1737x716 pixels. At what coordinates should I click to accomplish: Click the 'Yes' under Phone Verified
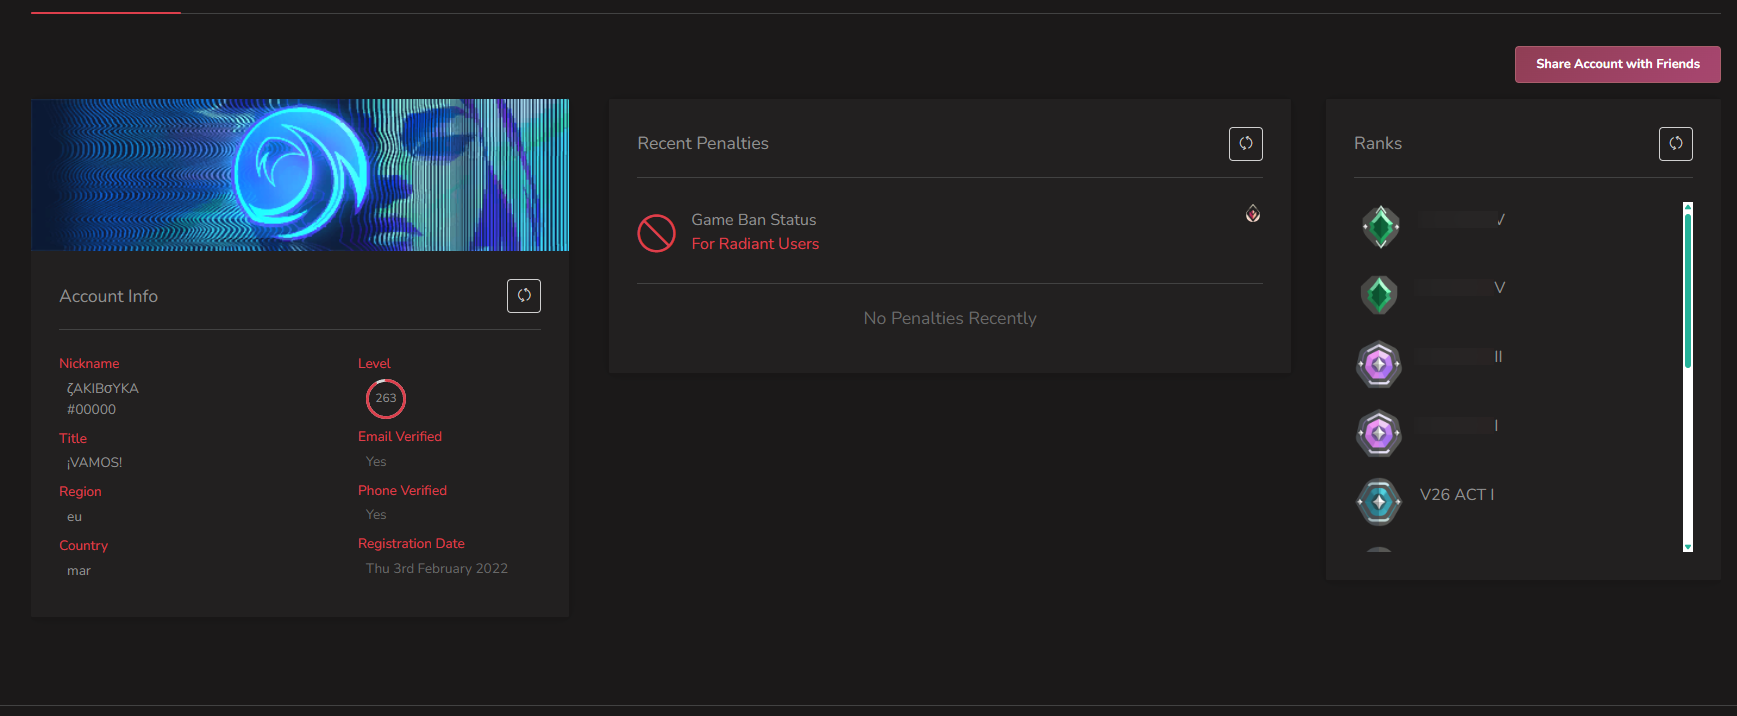point(376,515)
